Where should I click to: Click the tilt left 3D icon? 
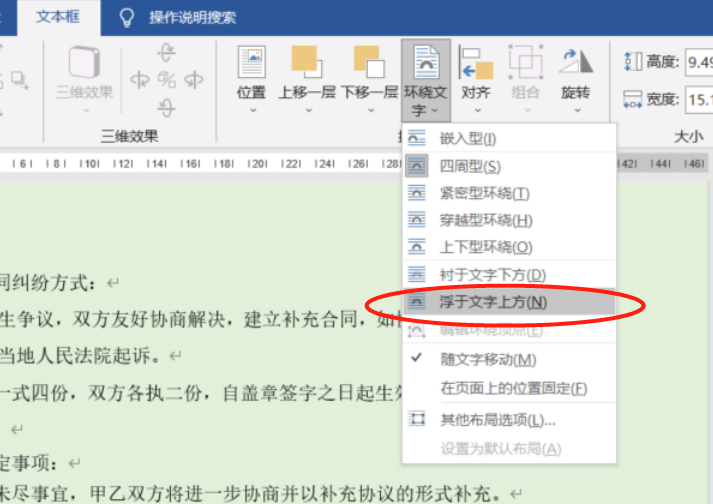pos(140,80)
